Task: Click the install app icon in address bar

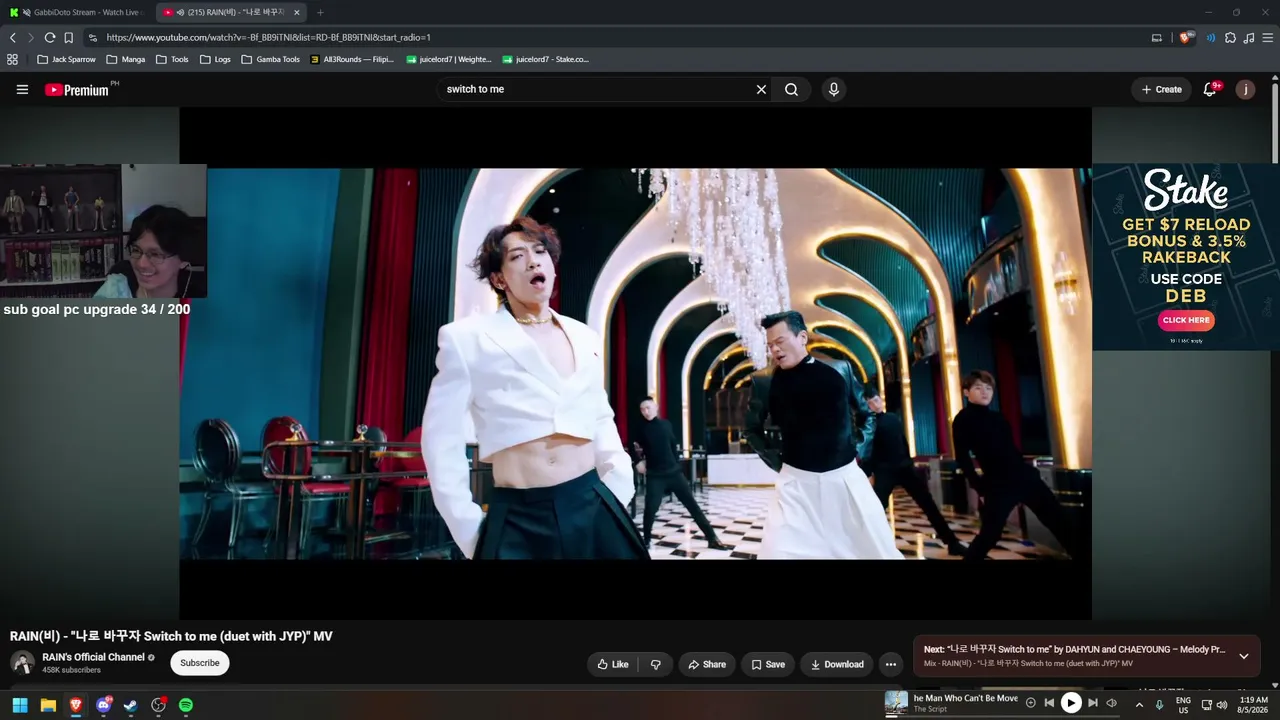Action: [1157, 37]
